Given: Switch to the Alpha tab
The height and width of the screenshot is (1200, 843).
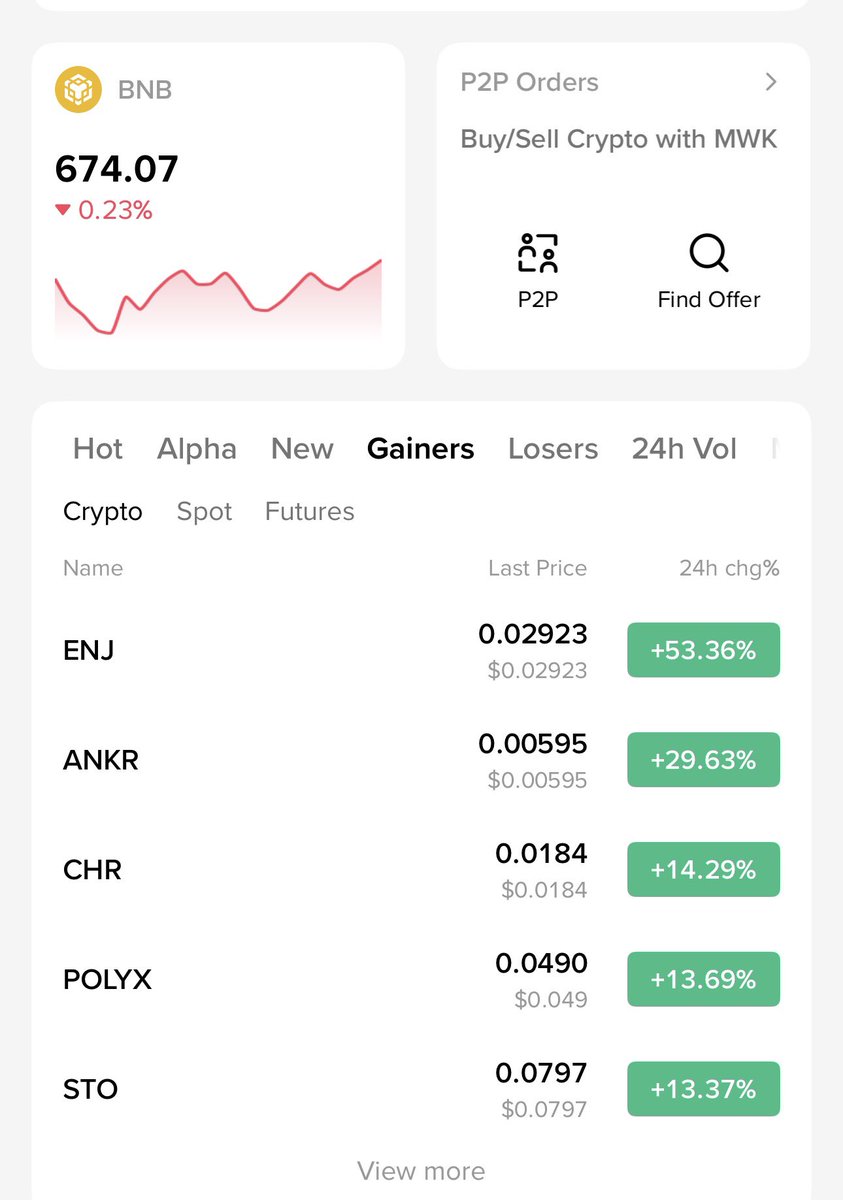Looking at the screenshot, I should 197,449.
